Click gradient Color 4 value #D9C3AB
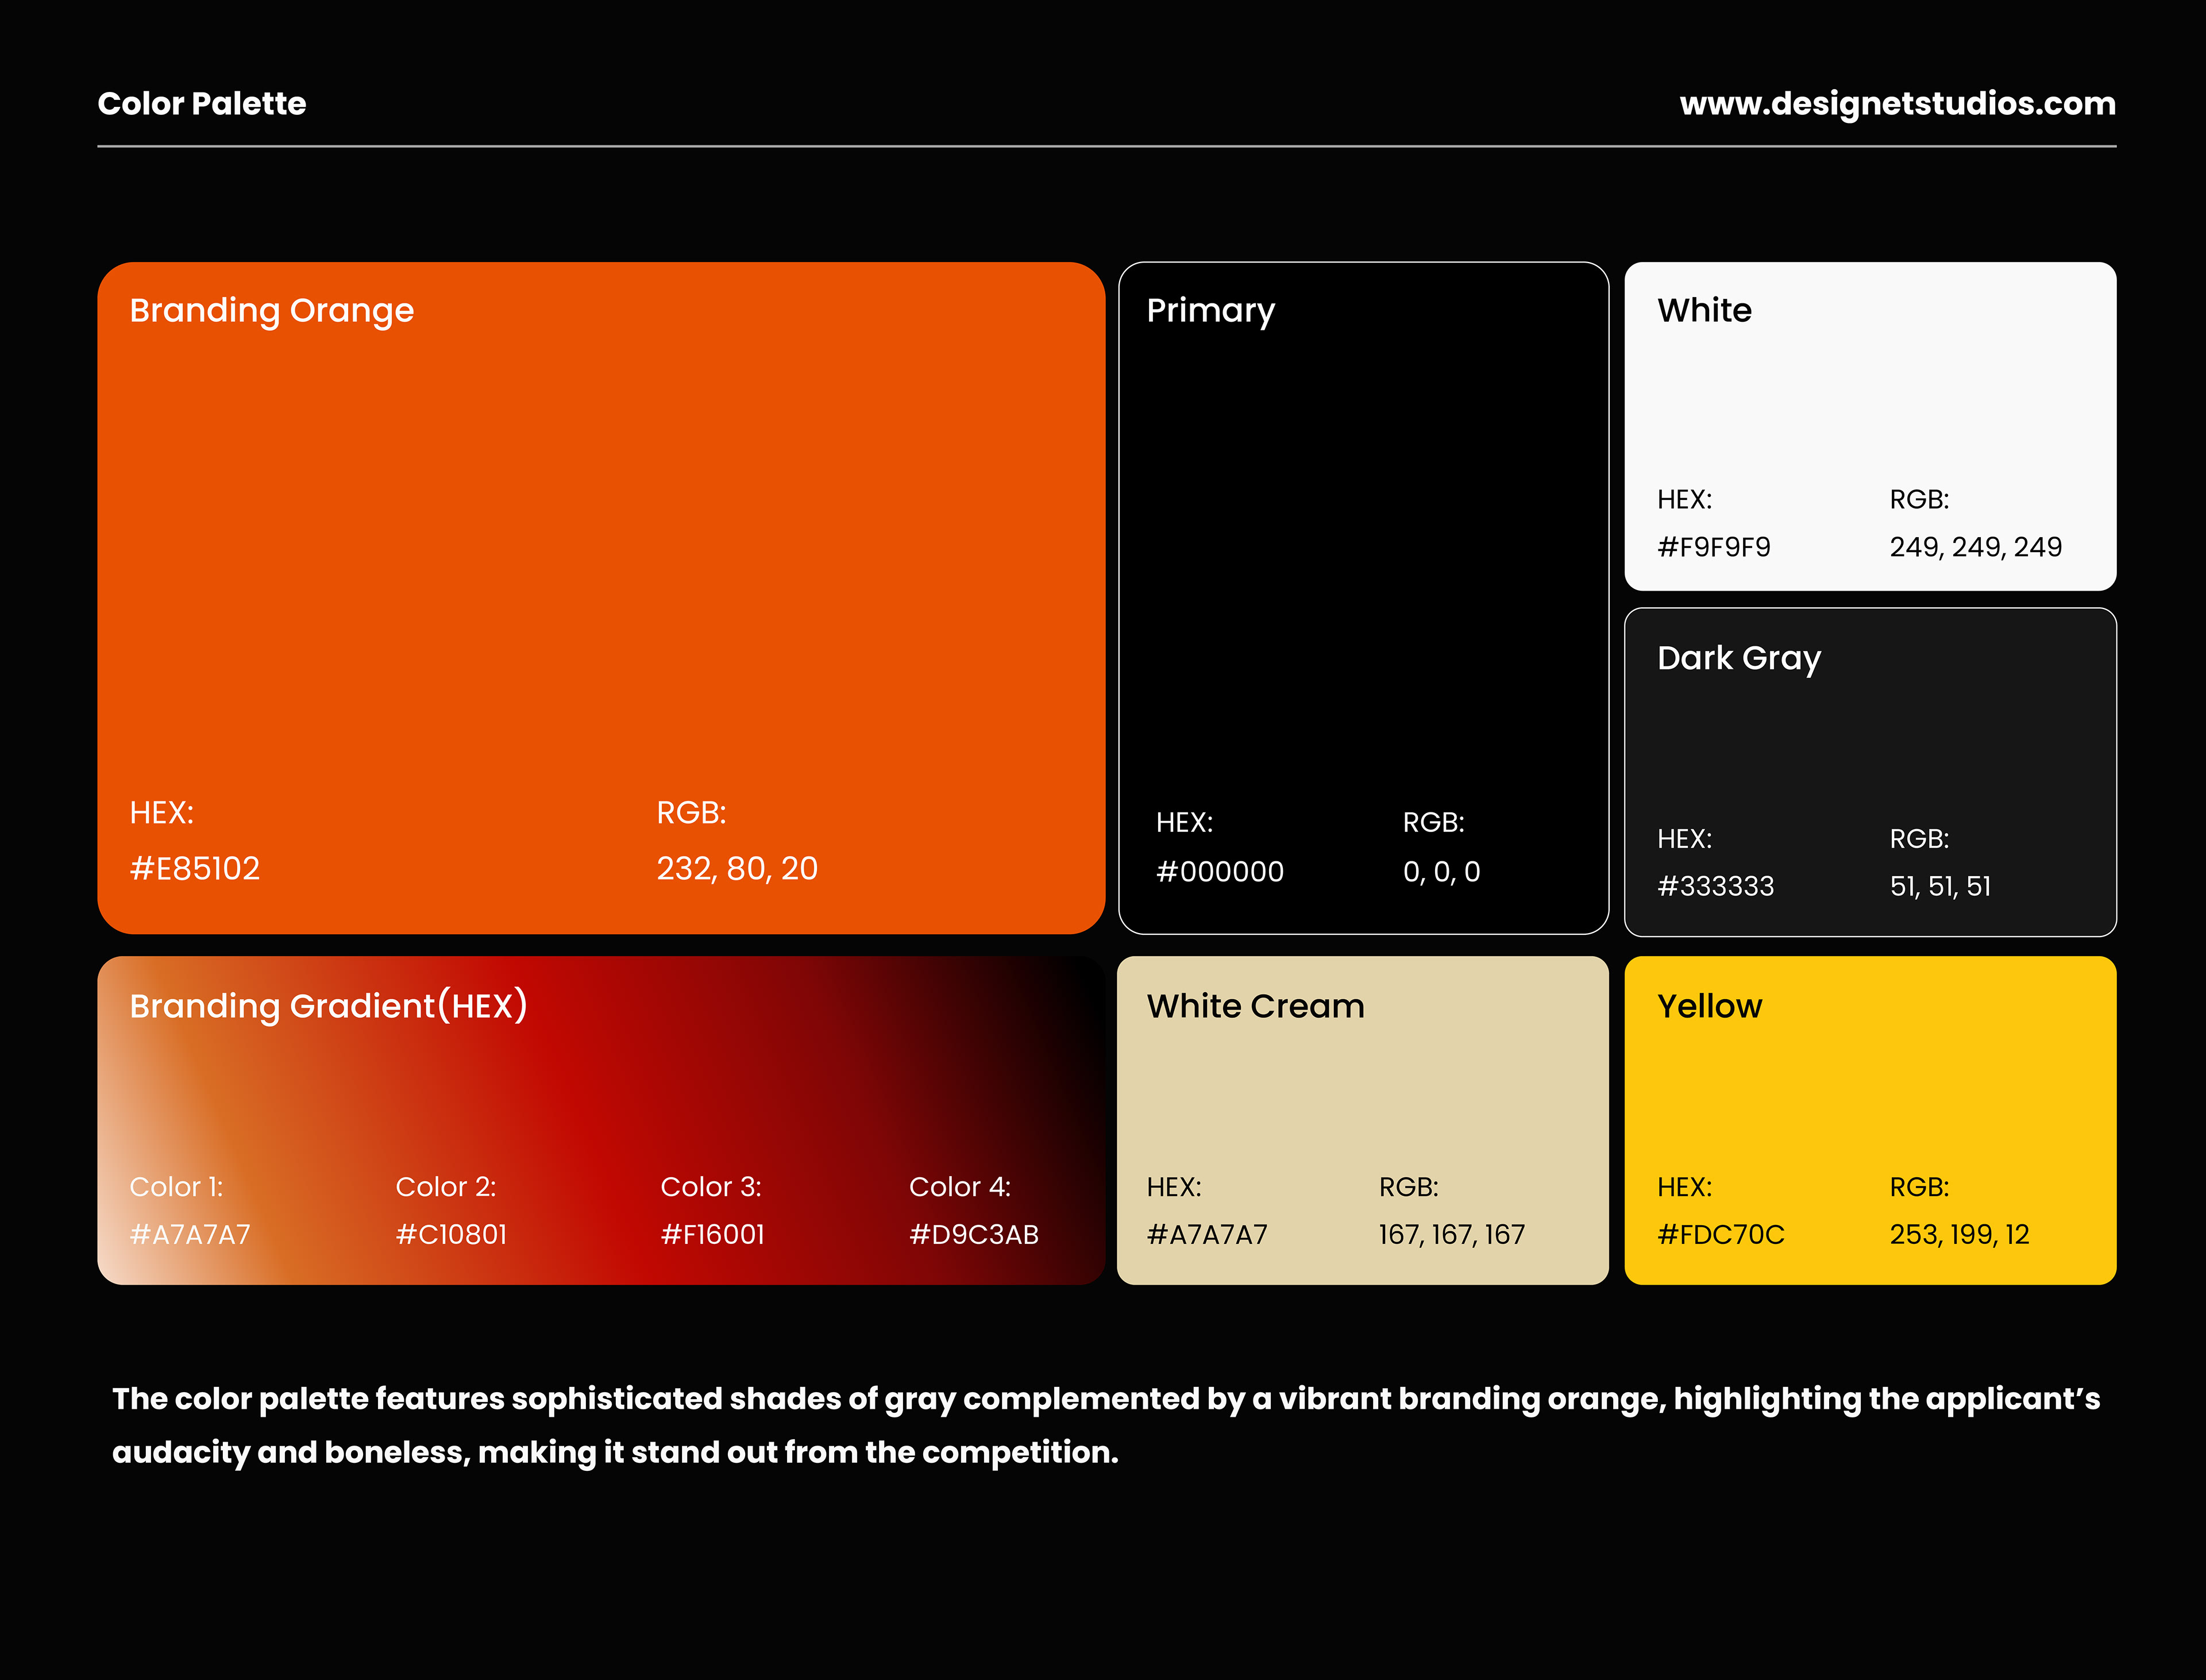The height and width of the screenshot is (1680, 2206). pos(973,1234)
